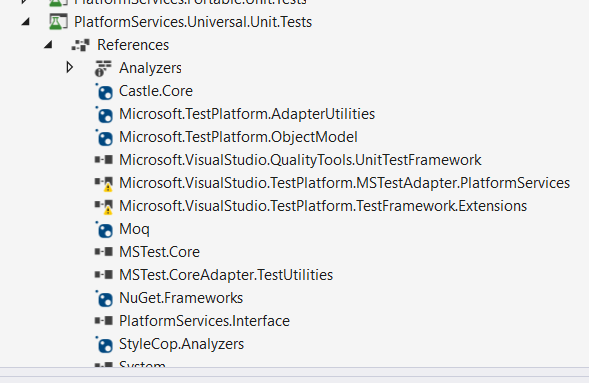Select Microsoft.TestPlatform.AdapterUtilities reference
Screen dimensions: 589x383
click(247, 114)
